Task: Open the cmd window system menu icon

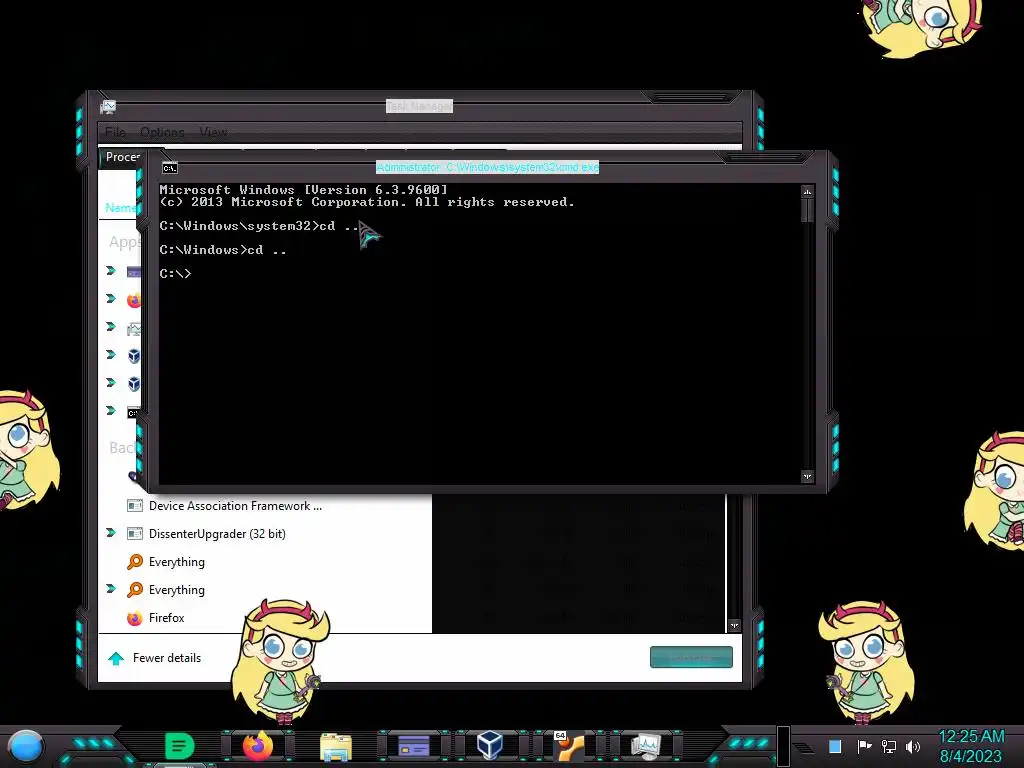Action: pos(170,168)
